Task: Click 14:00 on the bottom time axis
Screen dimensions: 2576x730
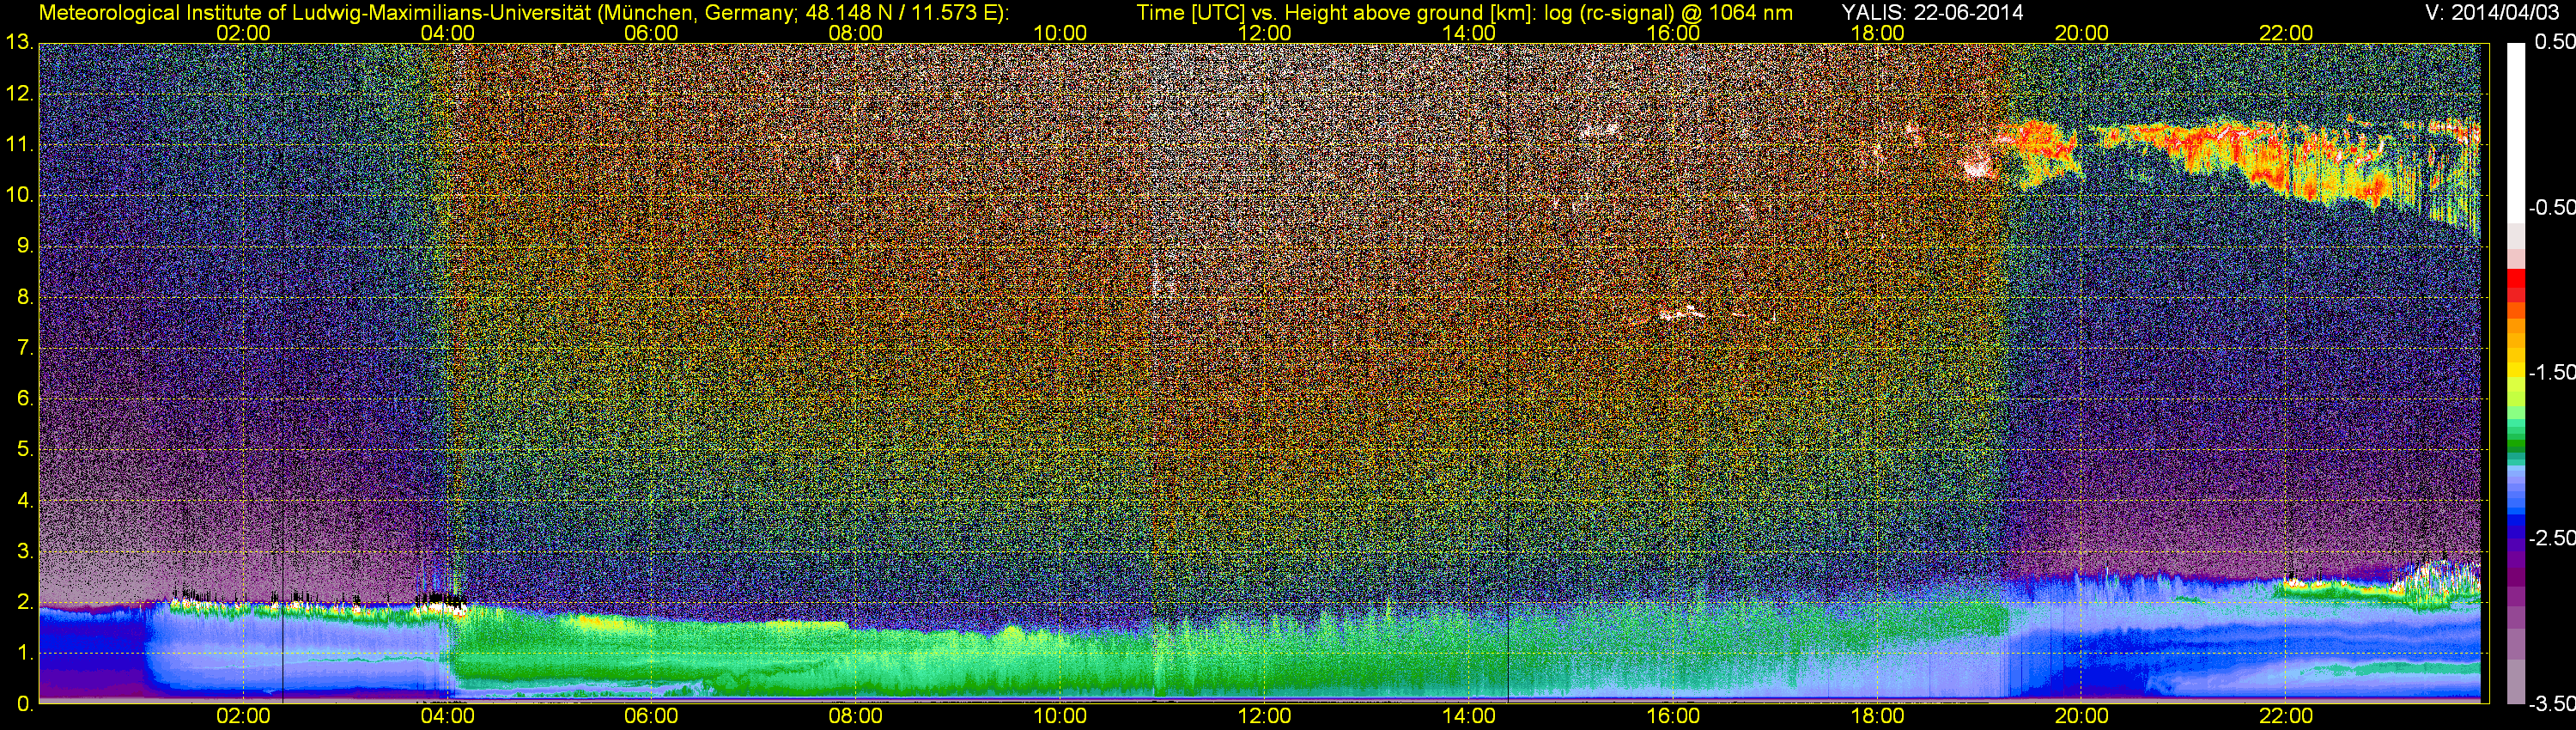Action: 1469,716
